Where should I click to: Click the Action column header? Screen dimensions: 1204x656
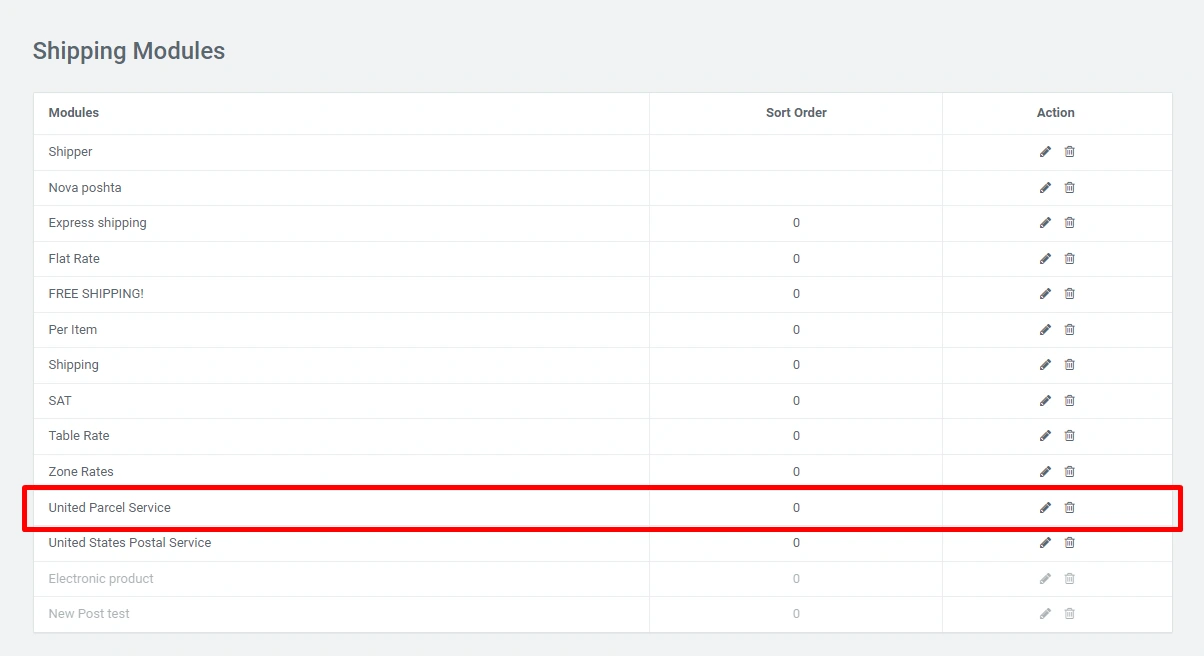click(x=1055, y=113)
